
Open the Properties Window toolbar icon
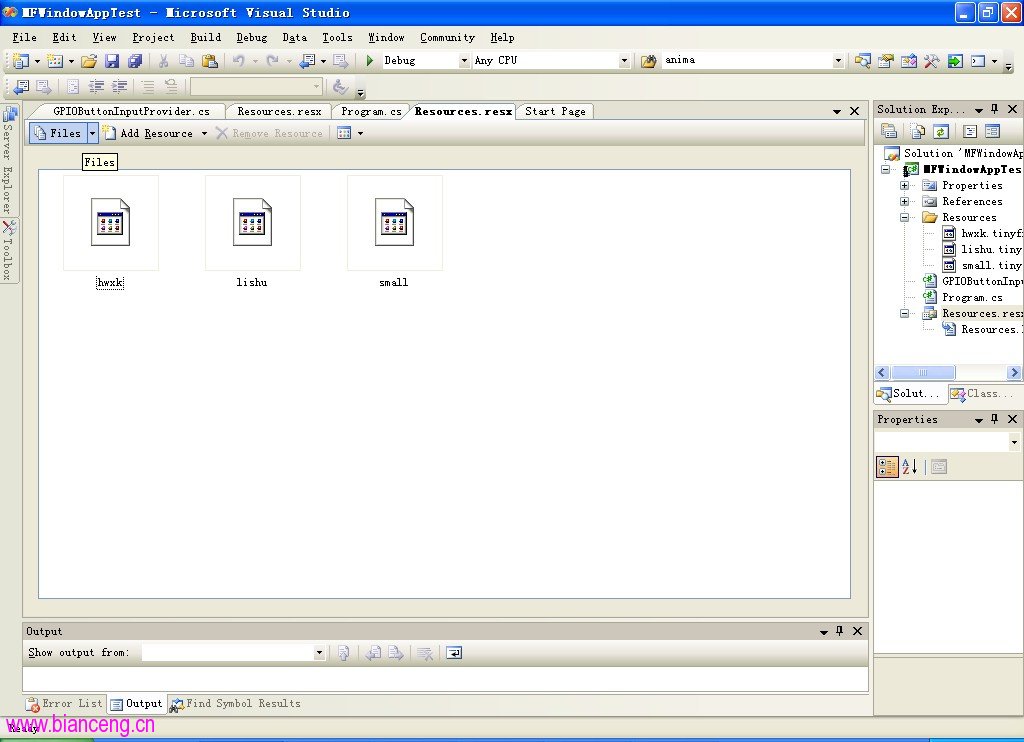[x=886, y=61]
